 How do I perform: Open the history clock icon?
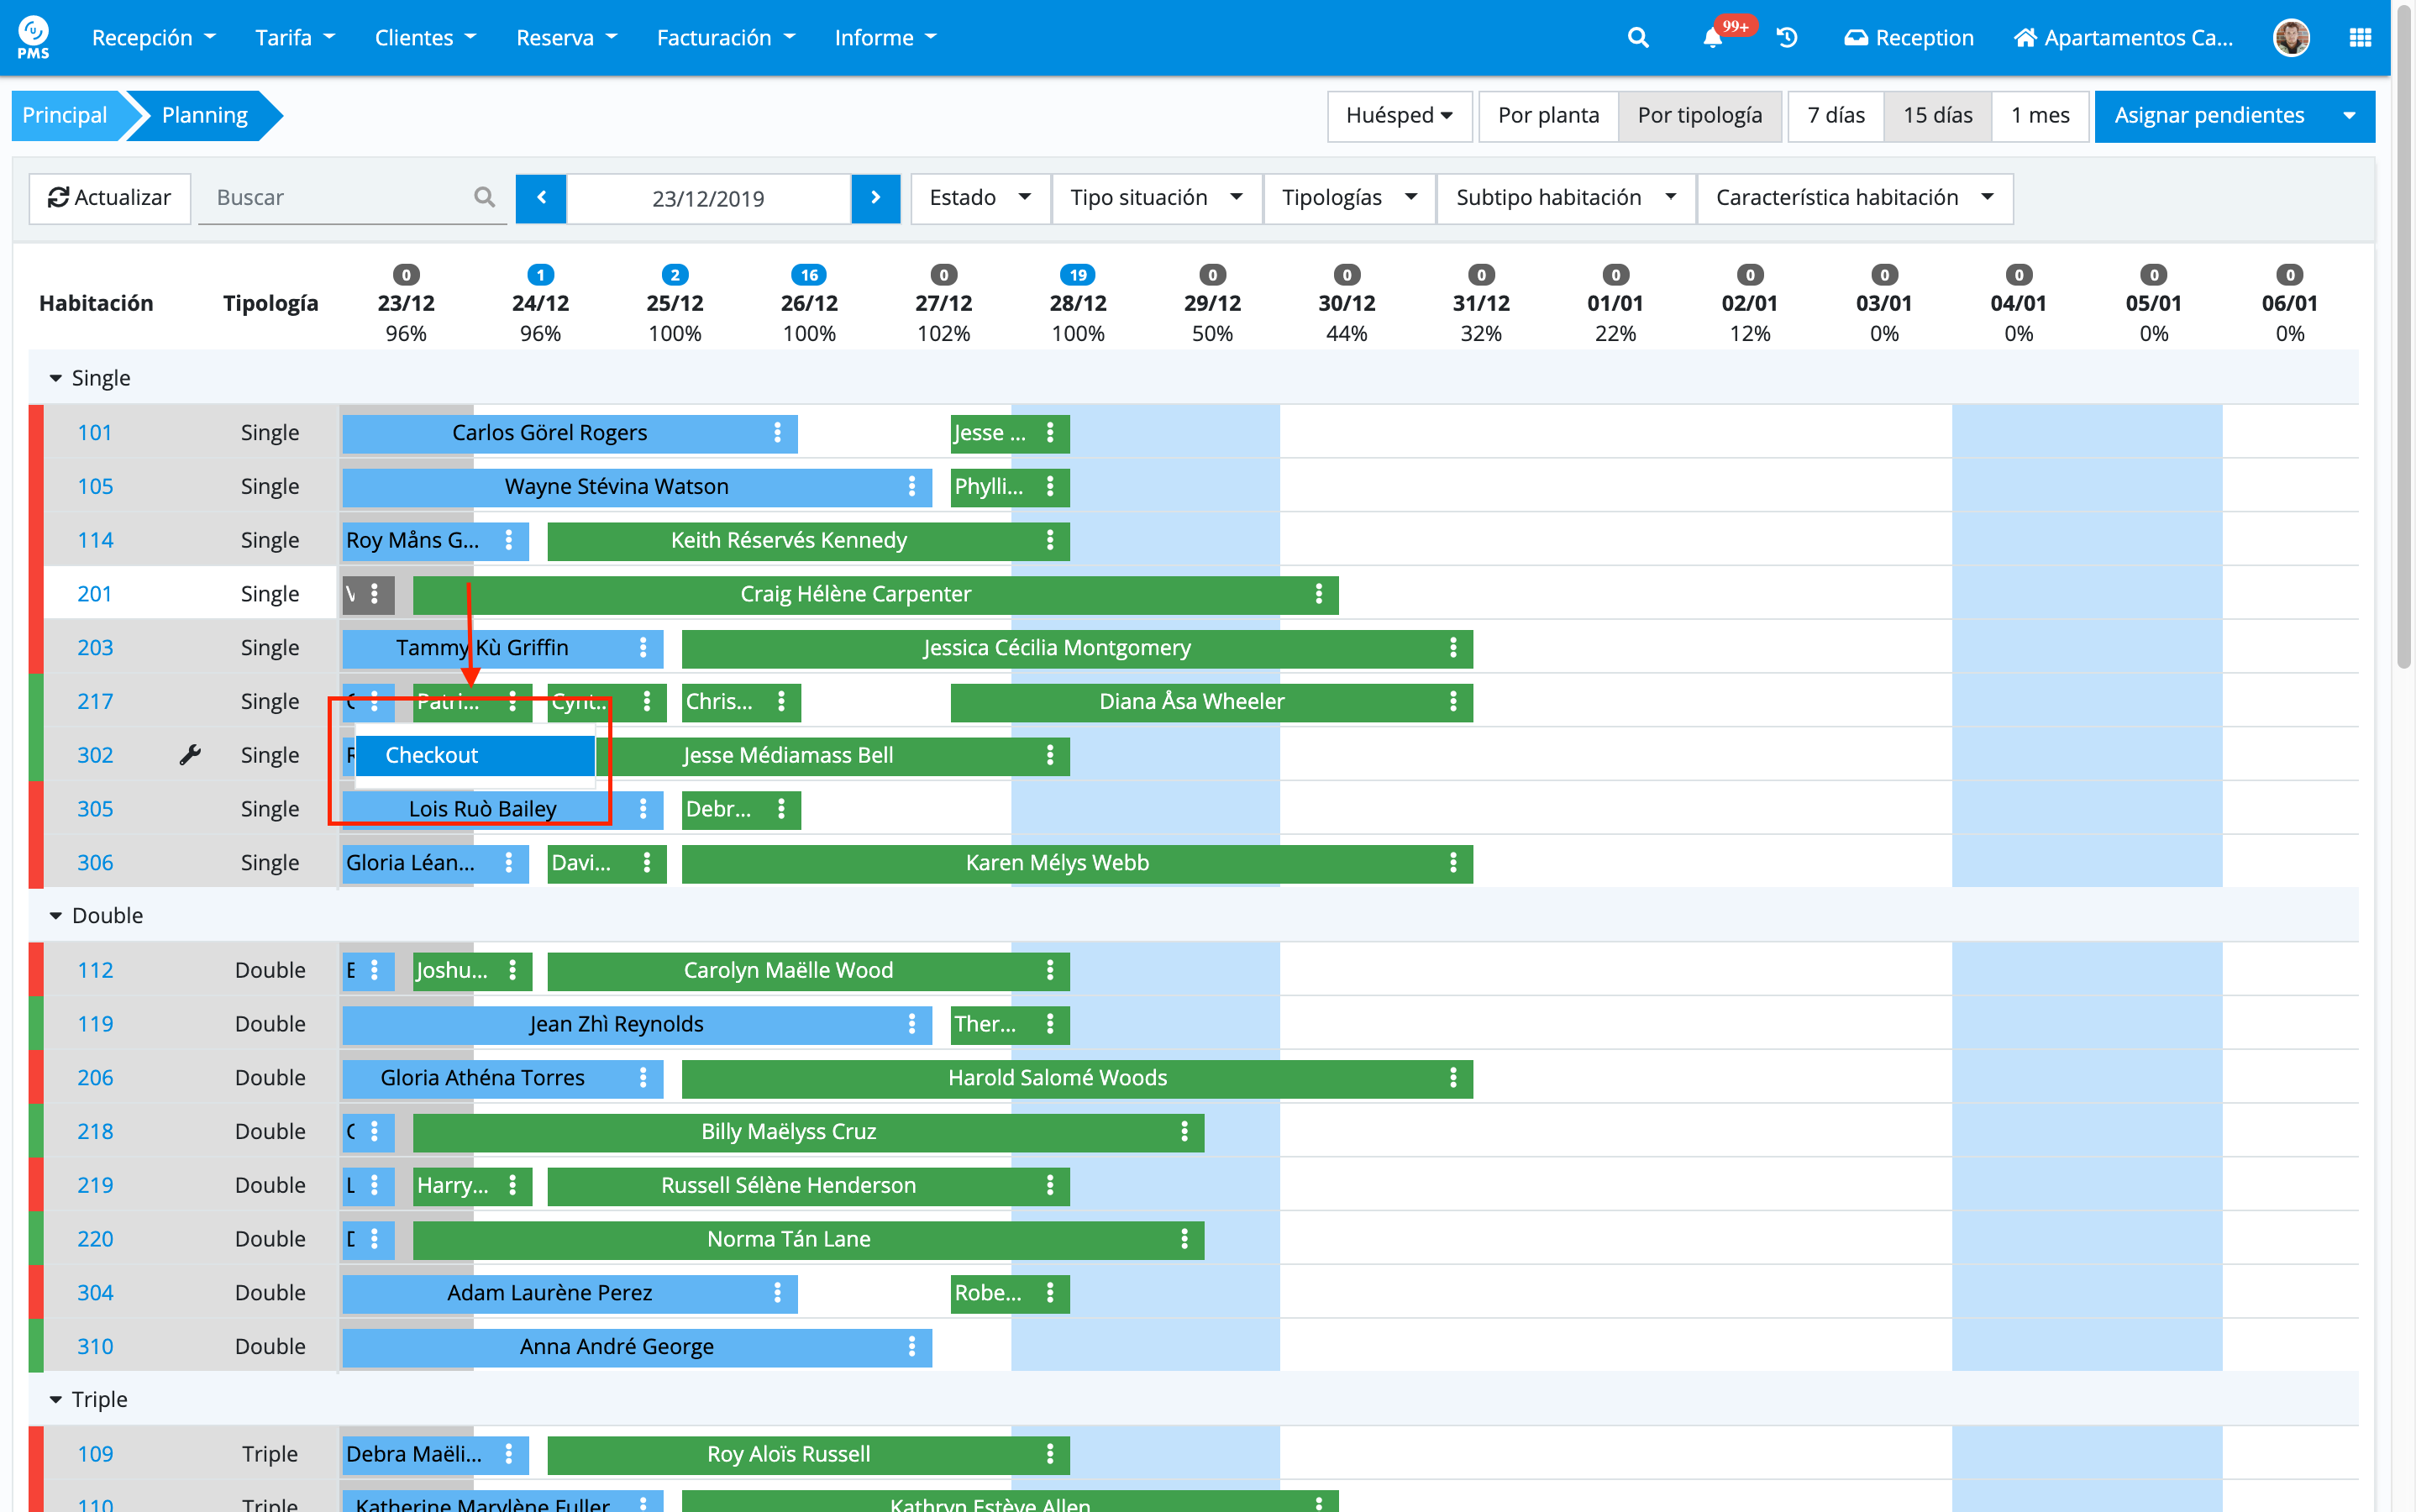click(x=1787, y=38)
